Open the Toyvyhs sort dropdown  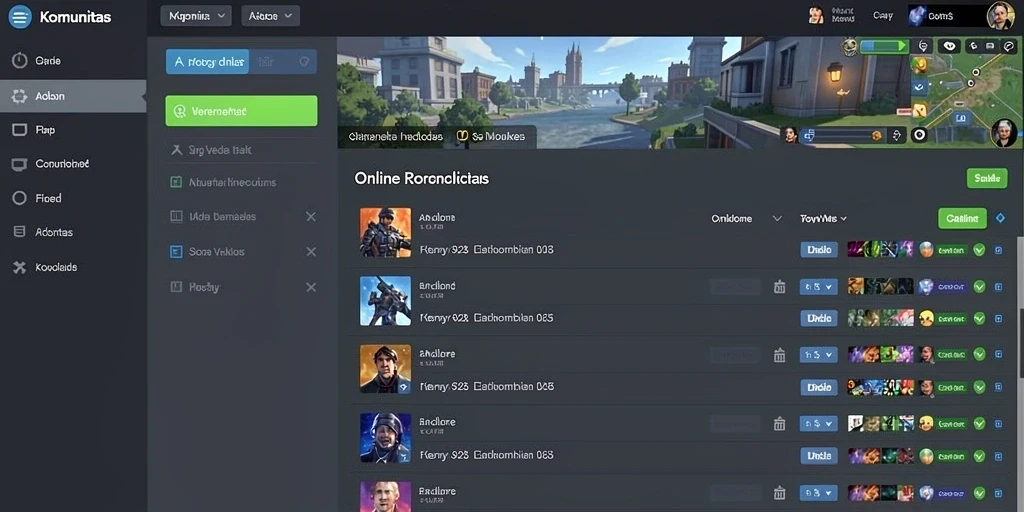tap(824, 219)
